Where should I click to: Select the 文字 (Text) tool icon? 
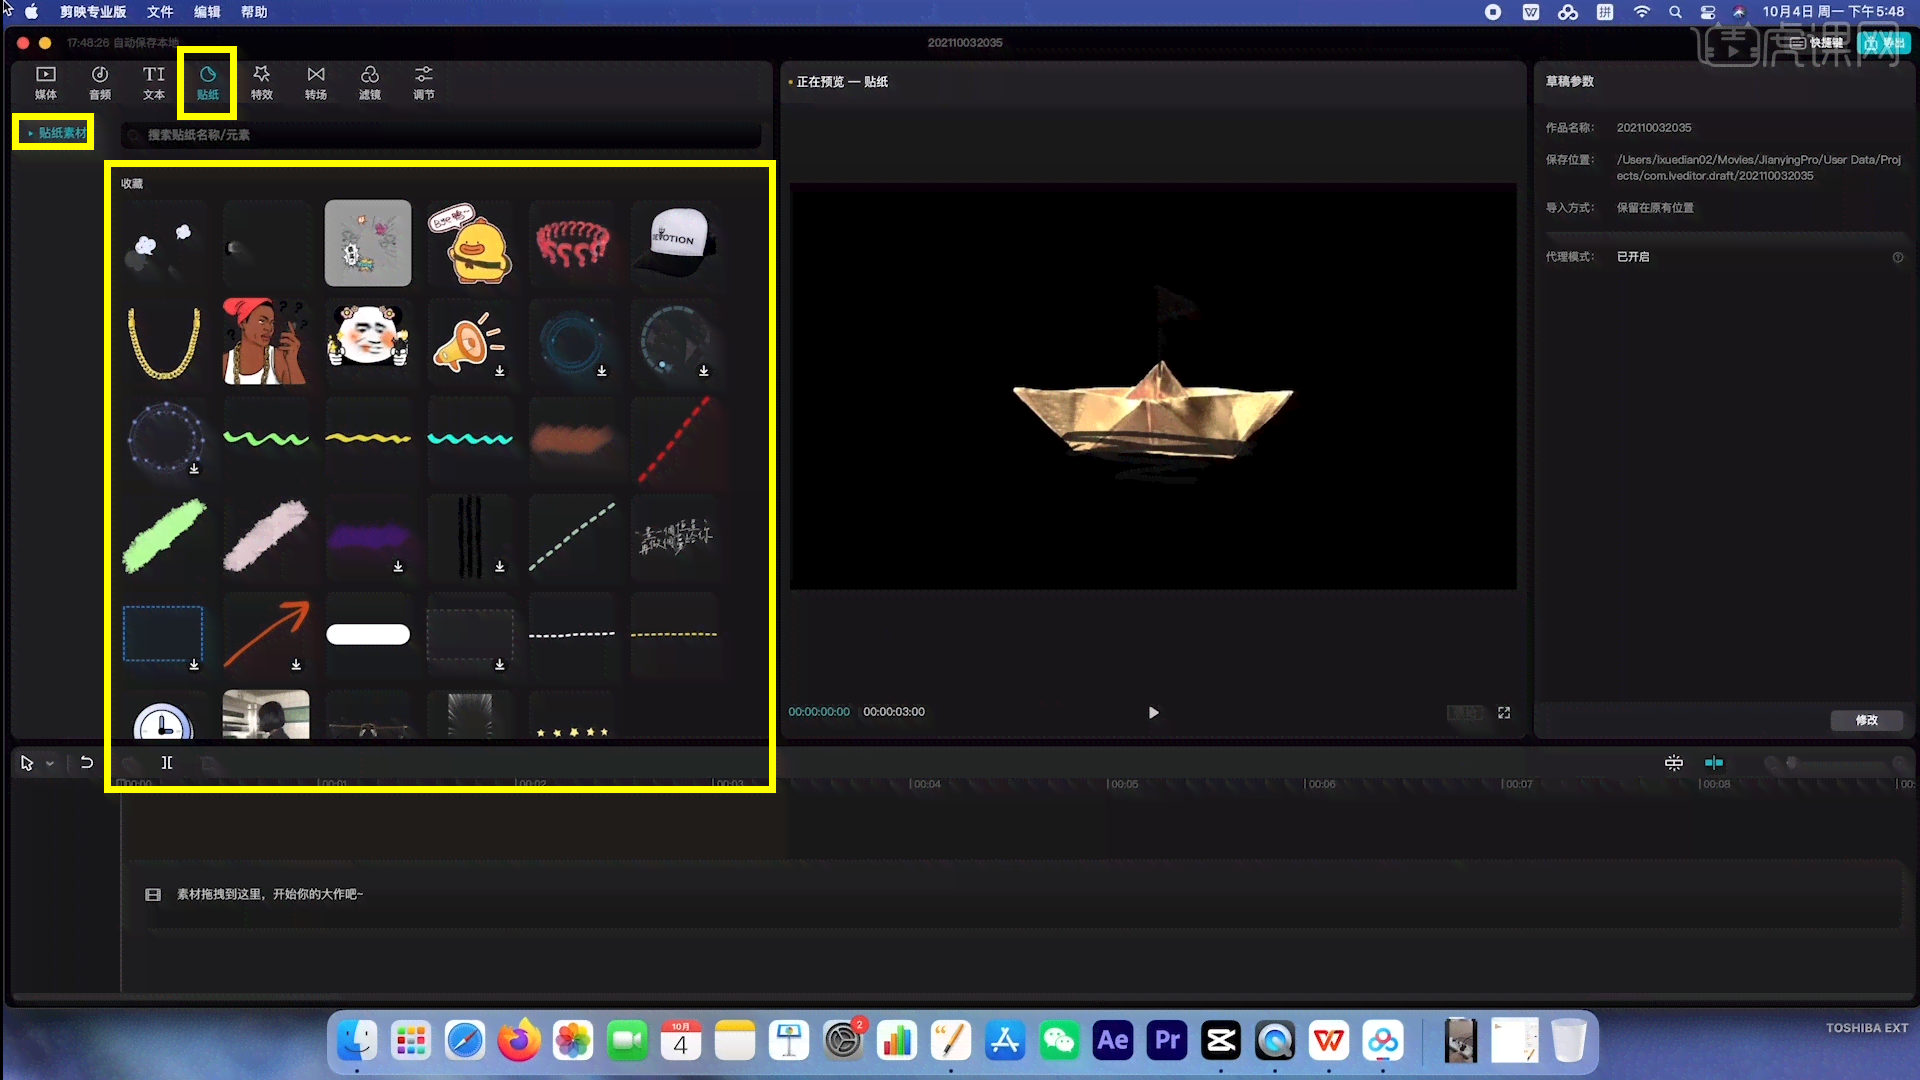pos(153,82)
